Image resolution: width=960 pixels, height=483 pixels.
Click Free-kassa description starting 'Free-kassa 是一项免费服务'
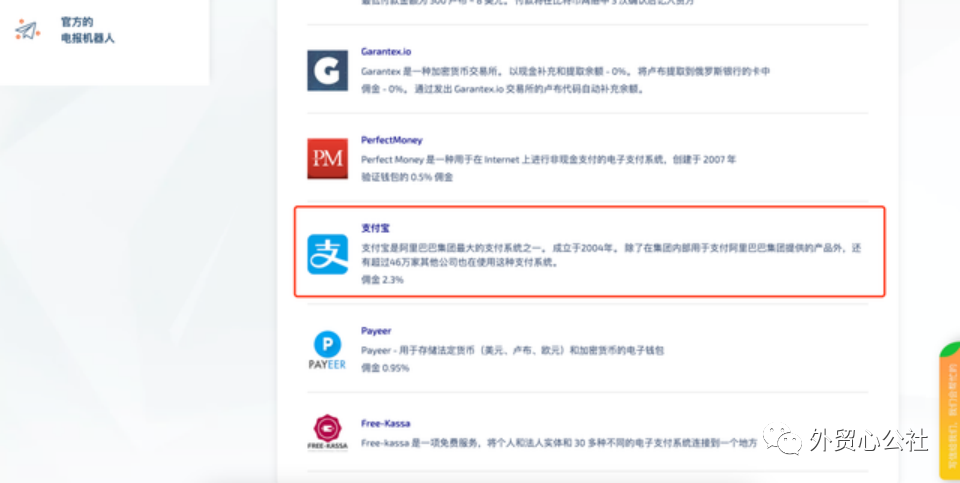tap(560, 443)
